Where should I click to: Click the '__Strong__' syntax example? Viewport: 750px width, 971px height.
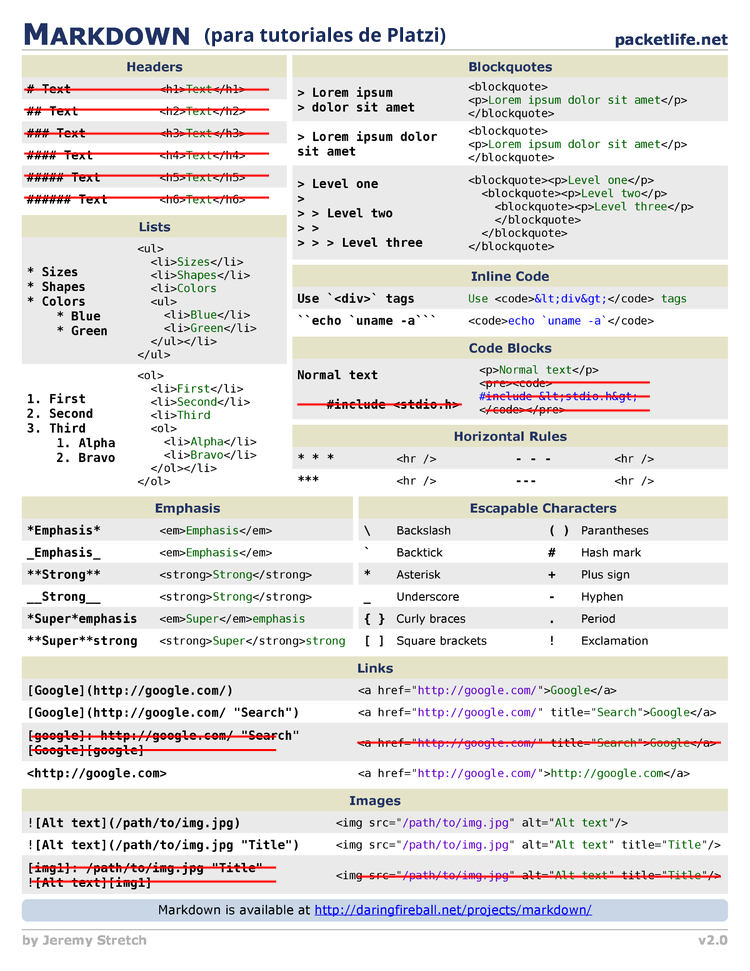pos(63,597)
